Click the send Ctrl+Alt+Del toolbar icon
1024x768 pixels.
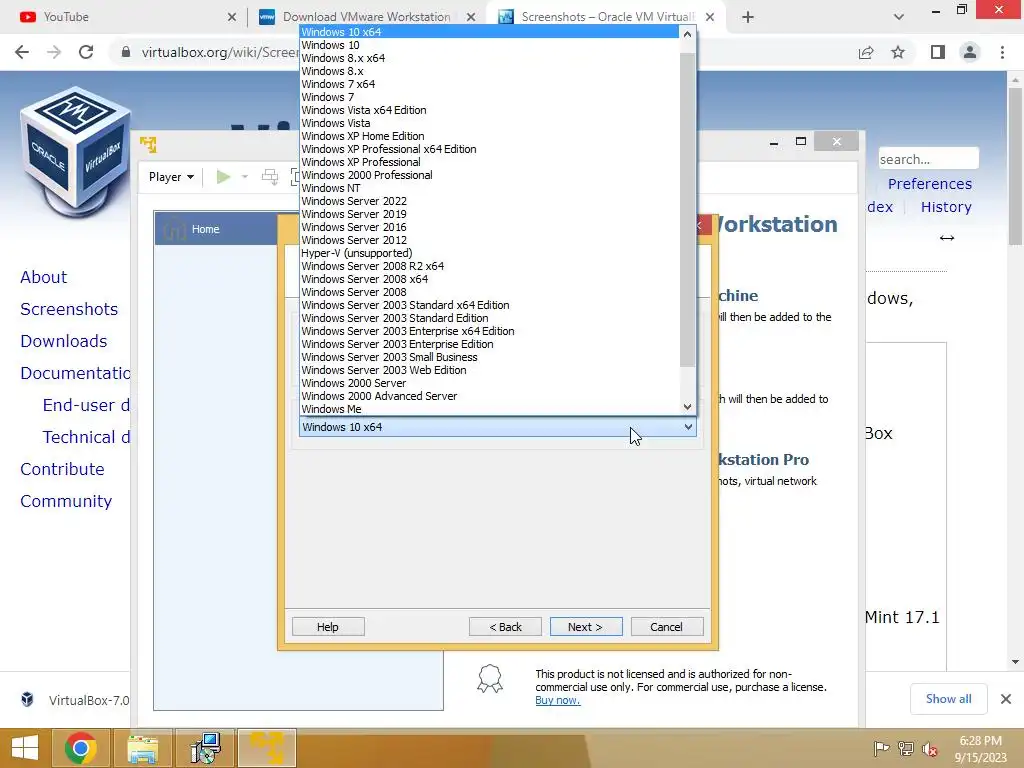point(270,177)
